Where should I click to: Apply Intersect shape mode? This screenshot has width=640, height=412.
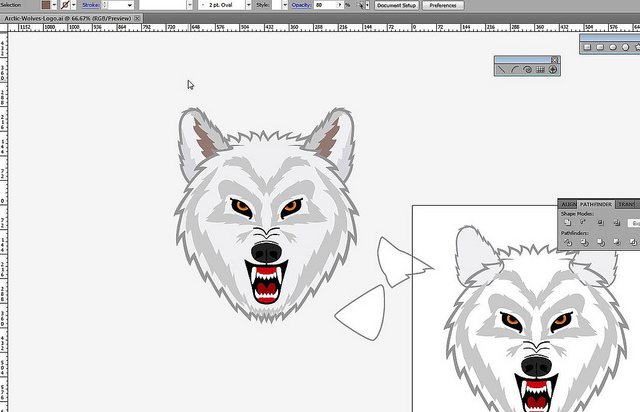point(600,223)
